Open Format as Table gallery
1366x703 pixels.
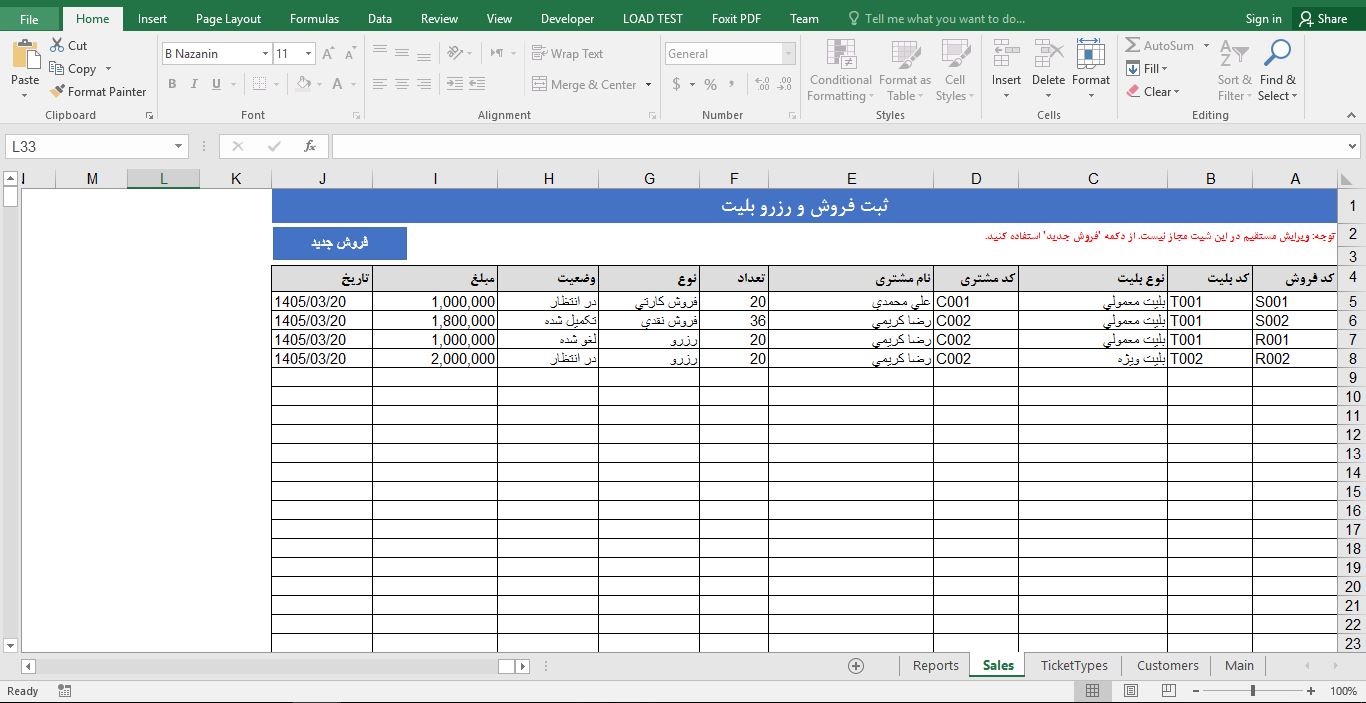click(x=905, y=70)
